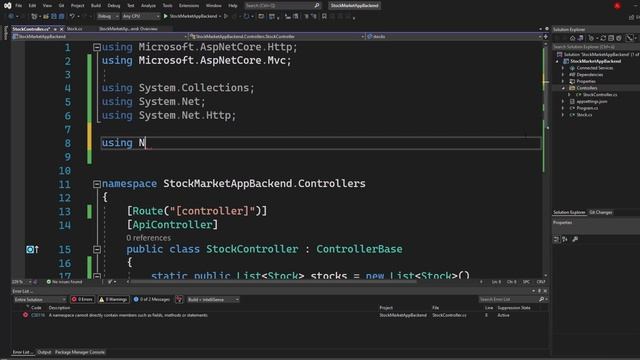The image size is (640, 360).
Task: Open the Any CPU platform dropdown
Action: [x=141, y=16]
